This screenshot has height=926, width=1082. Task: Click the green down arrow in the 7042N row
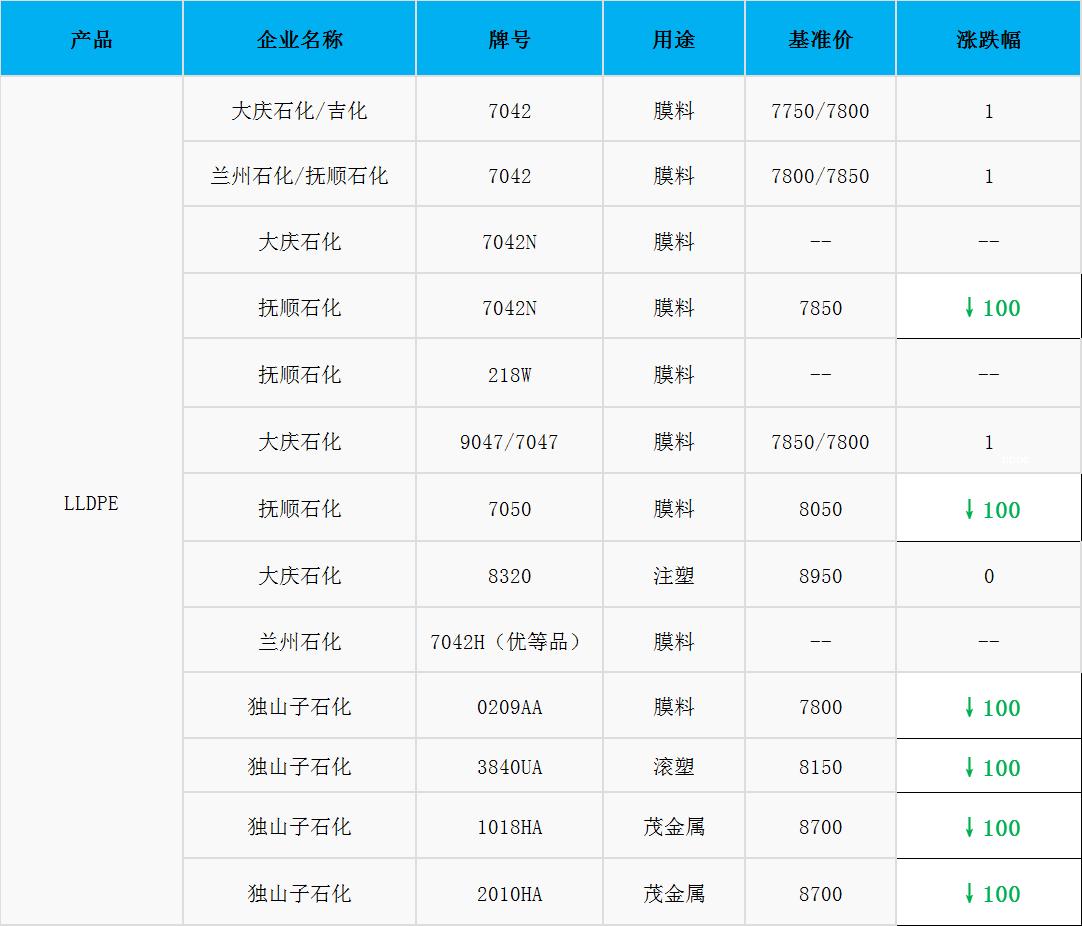pyautogui.click(x=969, y=308)
